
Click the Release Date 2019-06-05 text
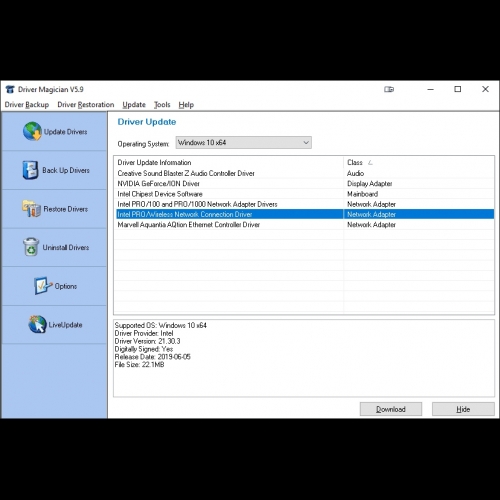click(153, 357)
